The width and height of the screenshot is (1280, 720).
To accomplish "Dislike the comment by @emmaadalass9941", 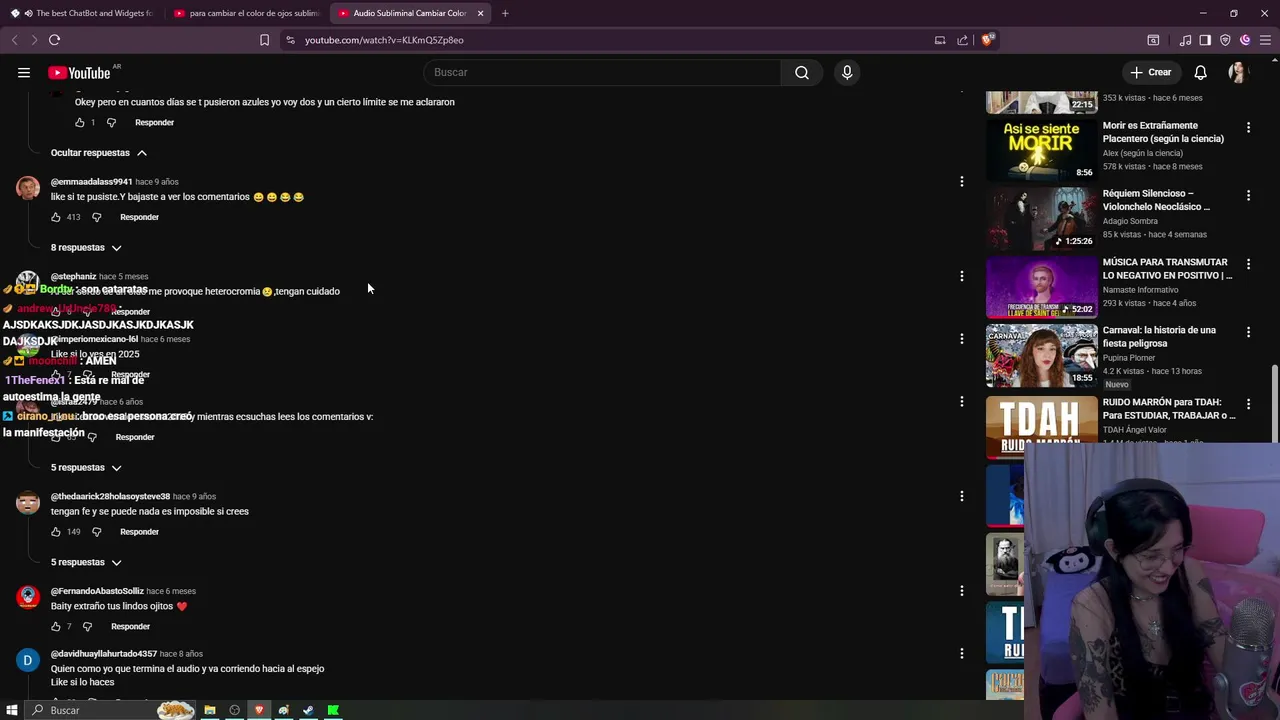I will coord(97,217).
